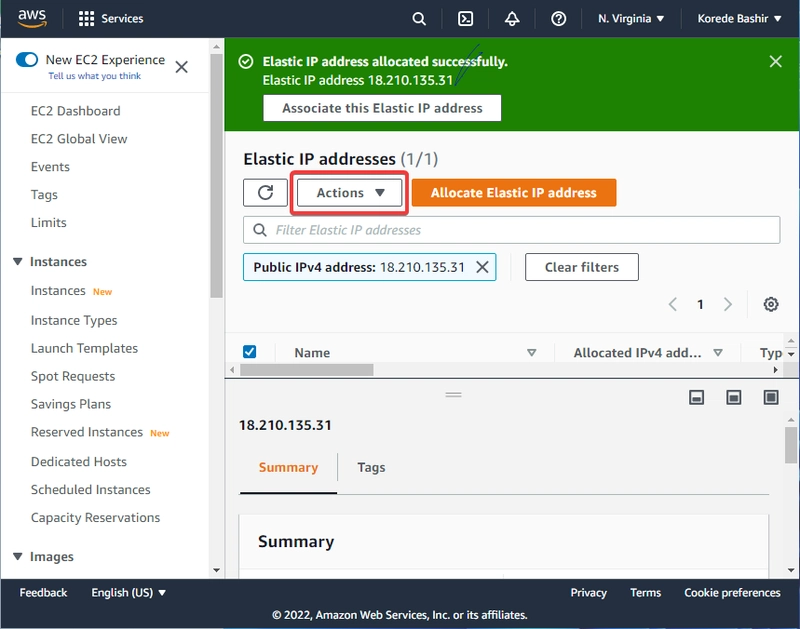Open the English (US) language dropdown

click(129, 593)
